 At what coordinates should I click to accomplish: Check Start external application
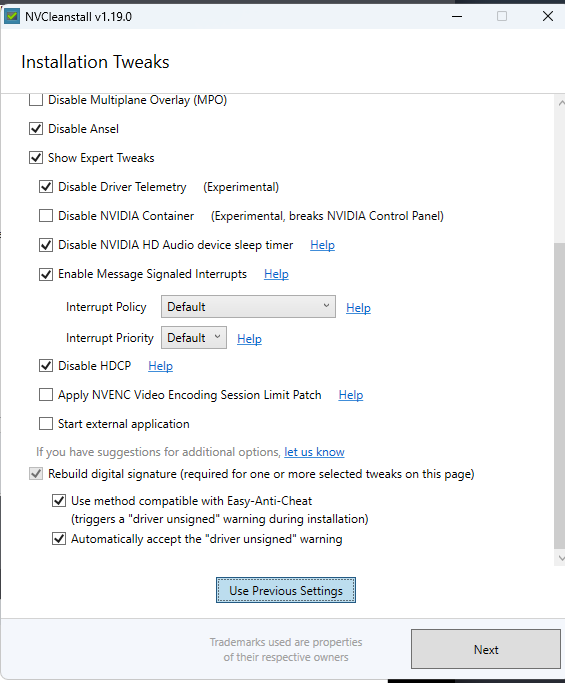(x=46, y=423)
